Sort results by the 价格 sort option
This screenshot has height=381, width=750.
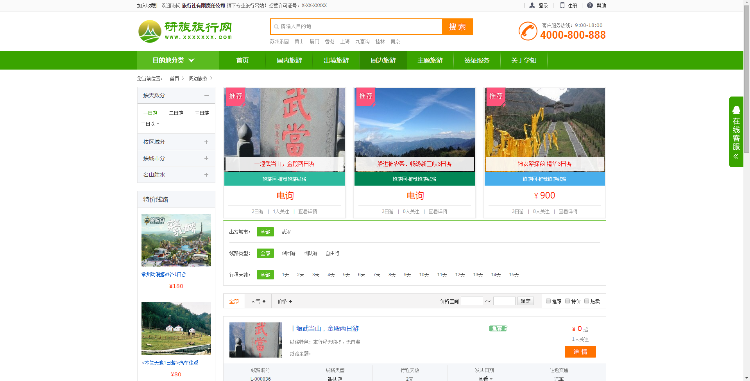click(x=285, y=301)
